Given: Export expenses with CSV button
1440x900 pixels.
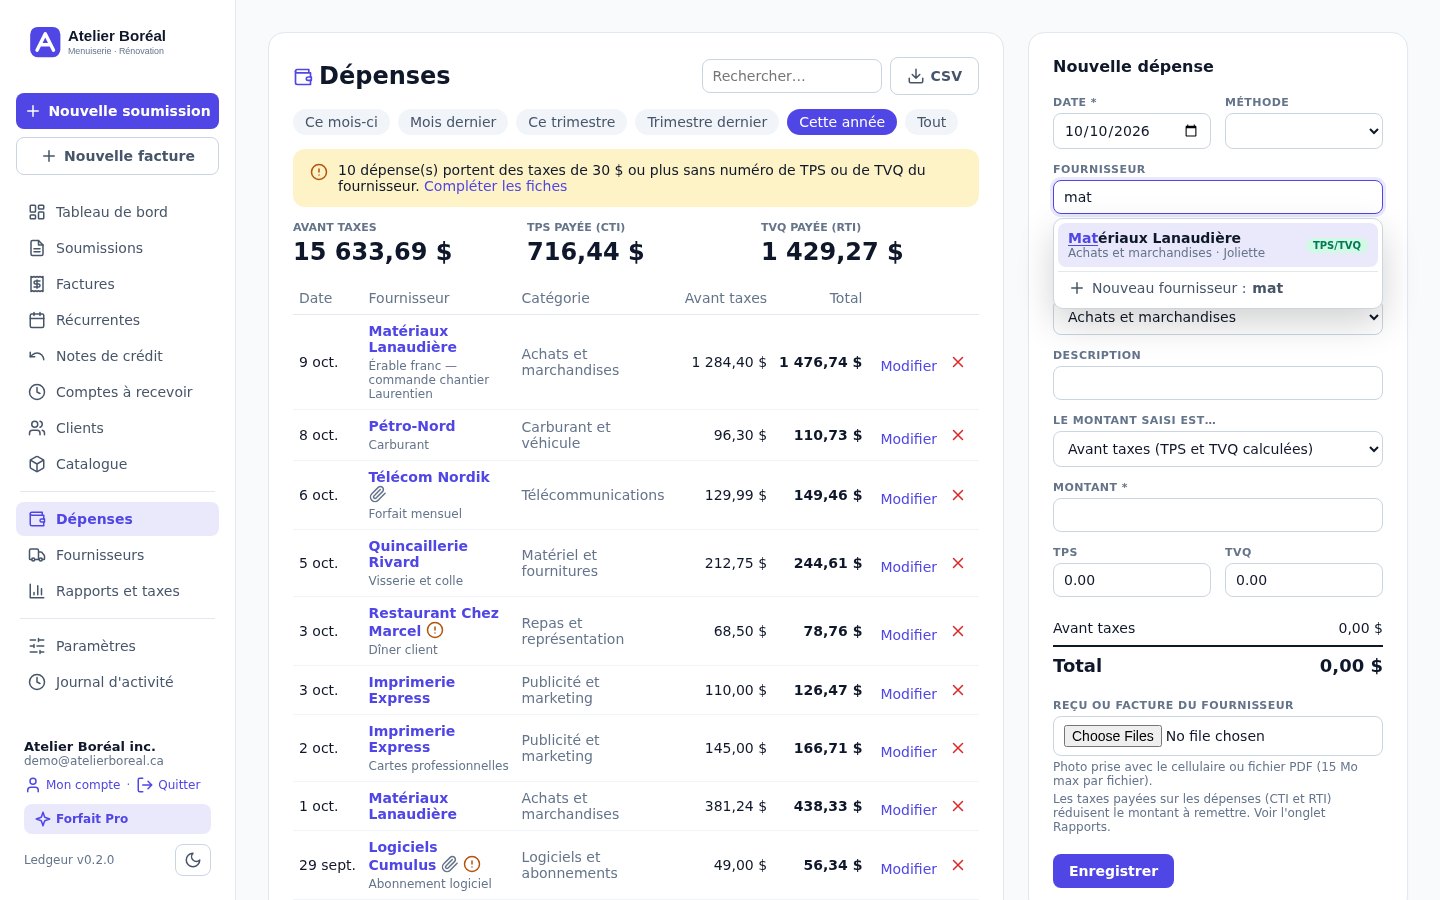Looking at the screenshot, I should 934,76.
